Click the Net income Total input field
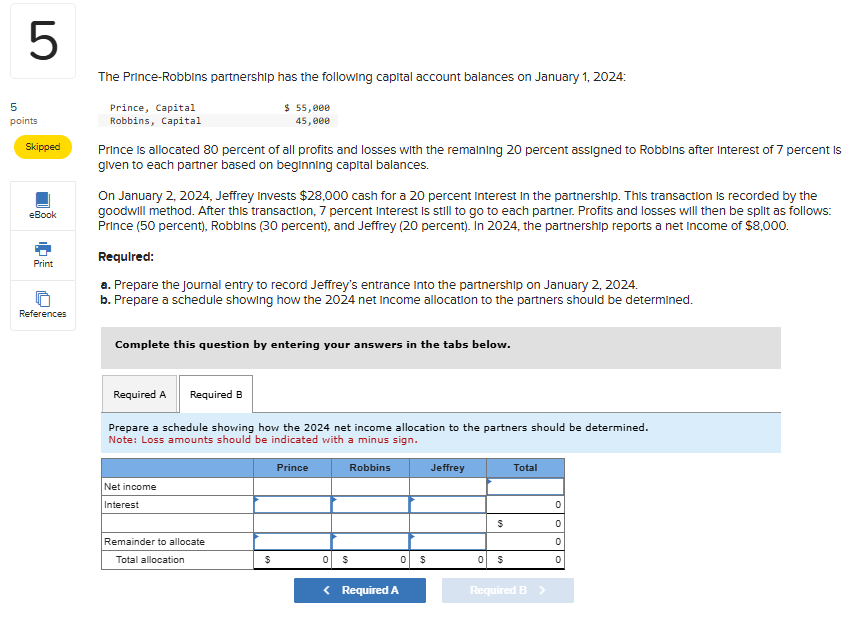 [x=527, y=486]
